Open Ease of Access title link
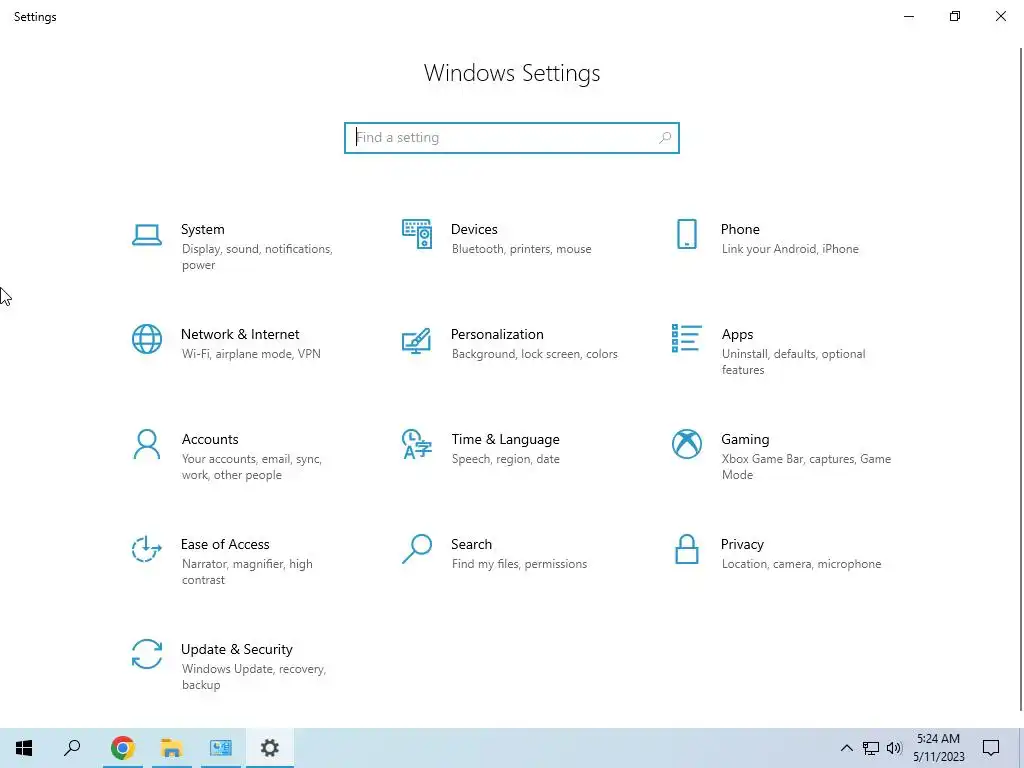 (225, 544)
